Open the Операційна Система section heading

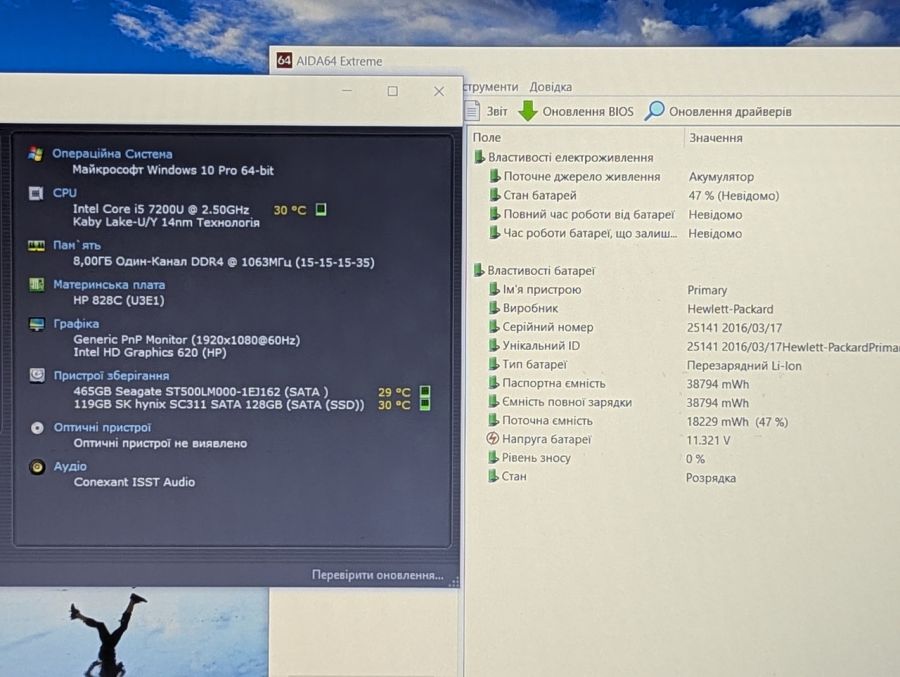(112, 153)
